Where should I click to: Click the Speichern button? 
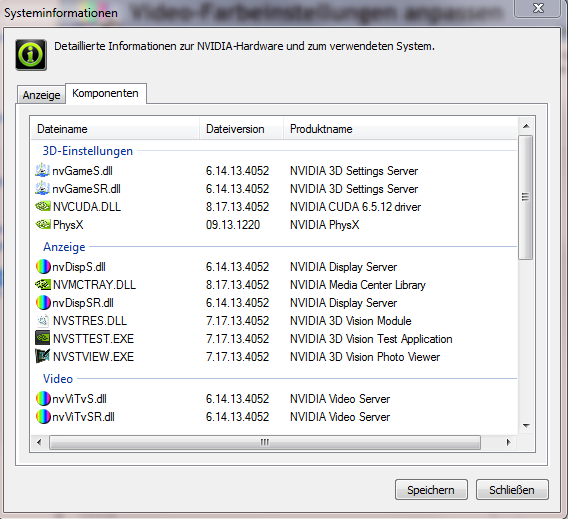click(431, 490)
